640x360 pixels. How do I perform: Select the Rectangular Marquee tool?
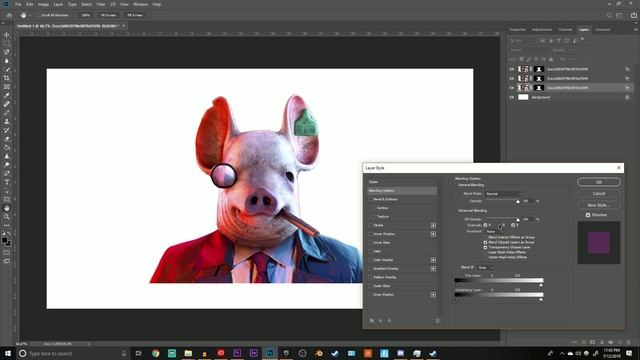pyautogui.click(x=7, y=43)
